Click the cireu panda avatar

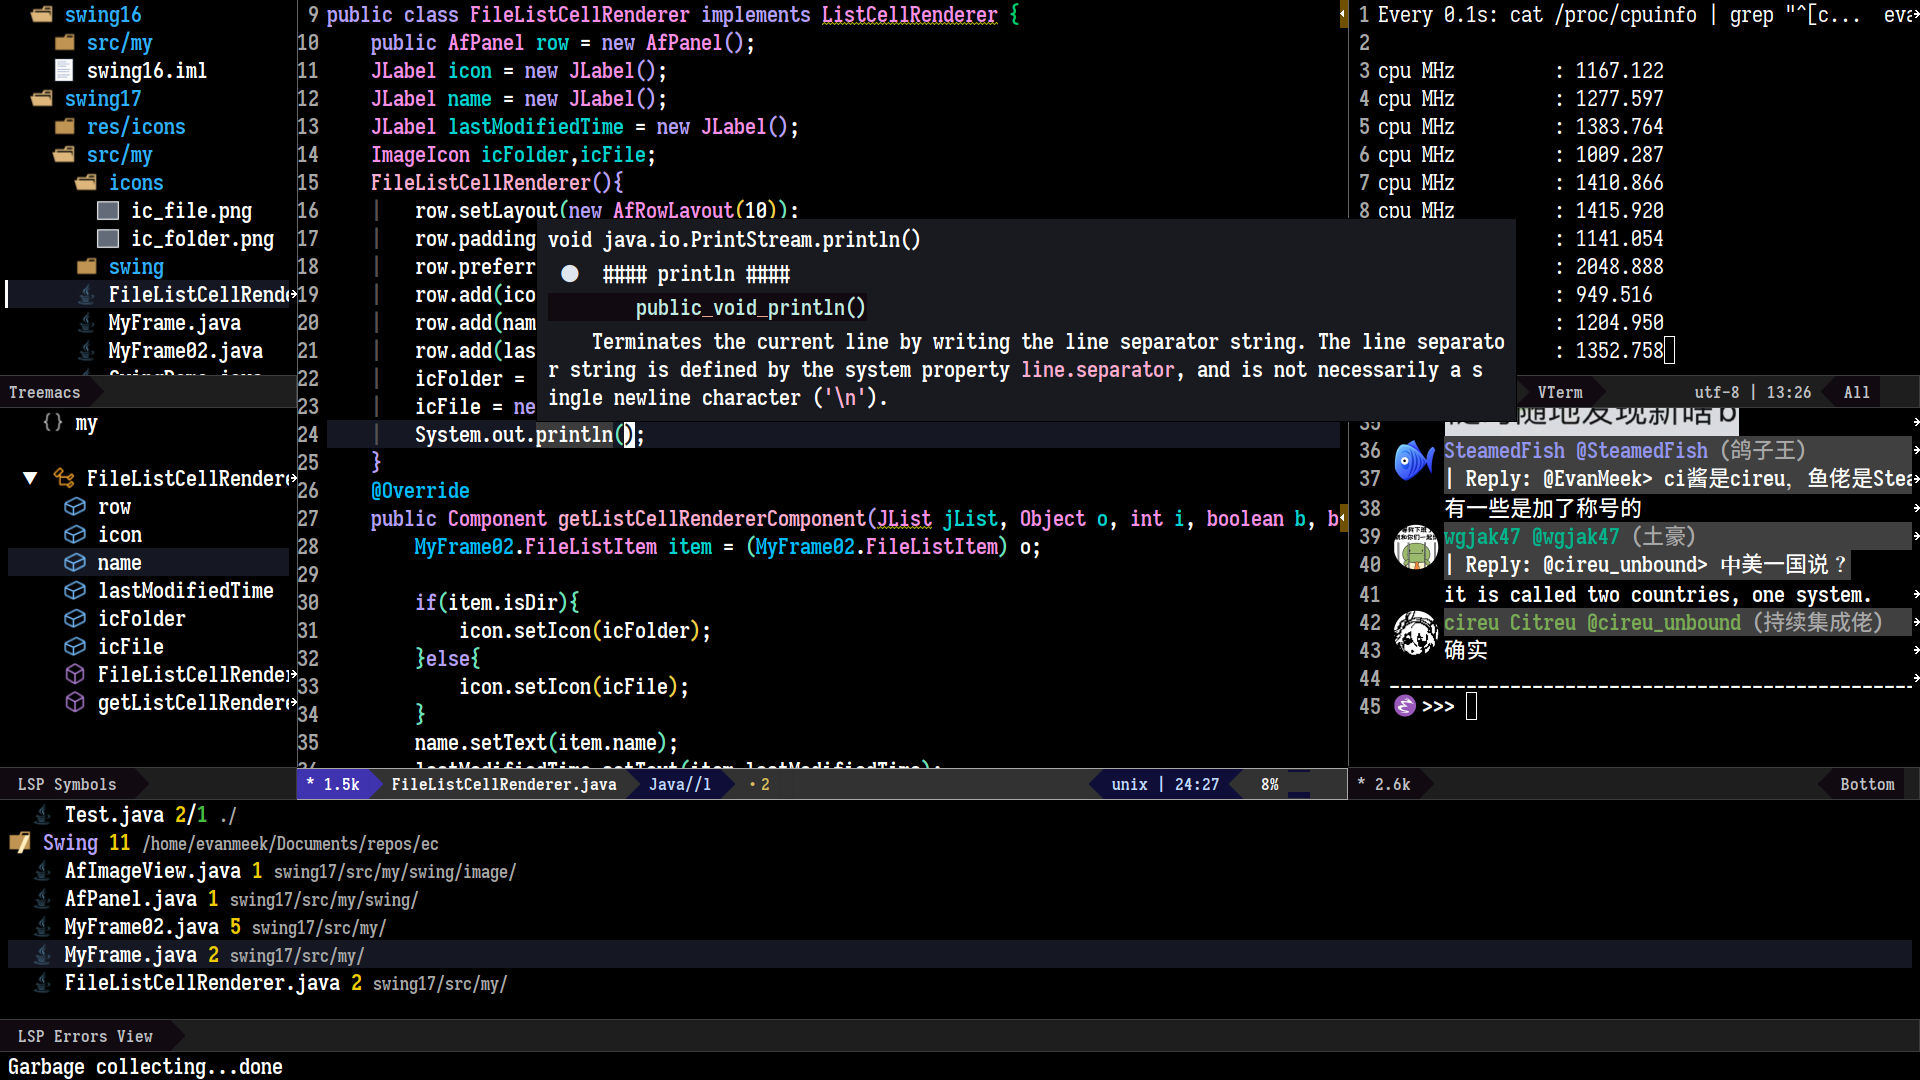[1415, 633]
